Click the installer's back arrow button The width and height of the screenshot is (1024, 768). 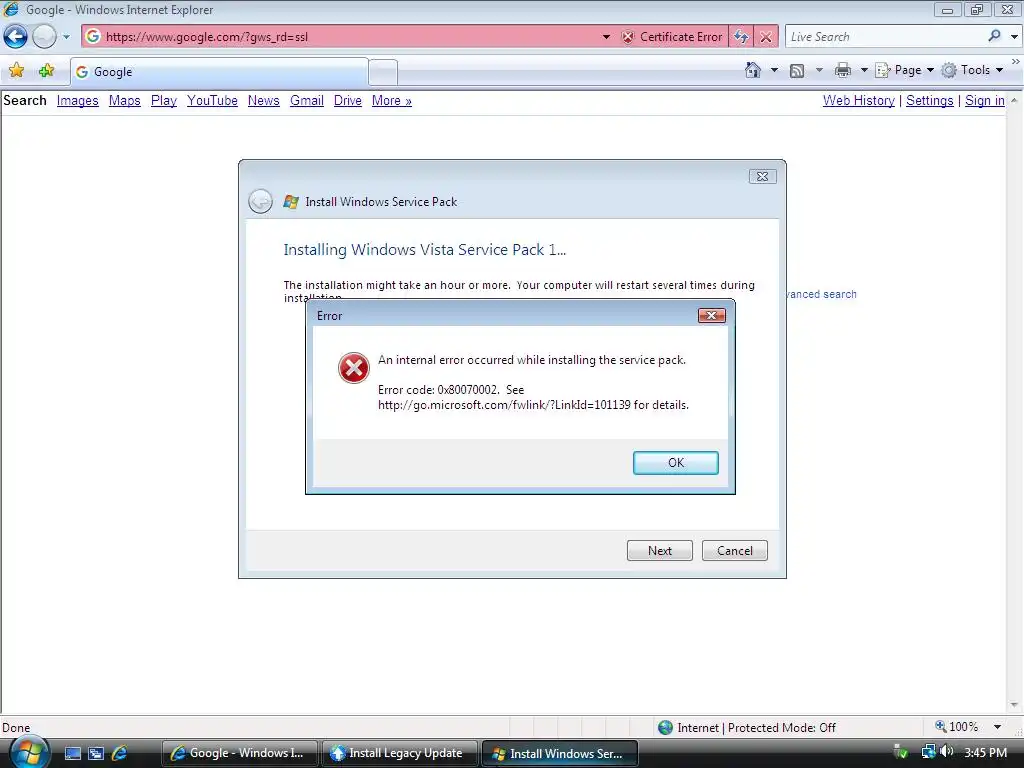[x=261, y=201]
